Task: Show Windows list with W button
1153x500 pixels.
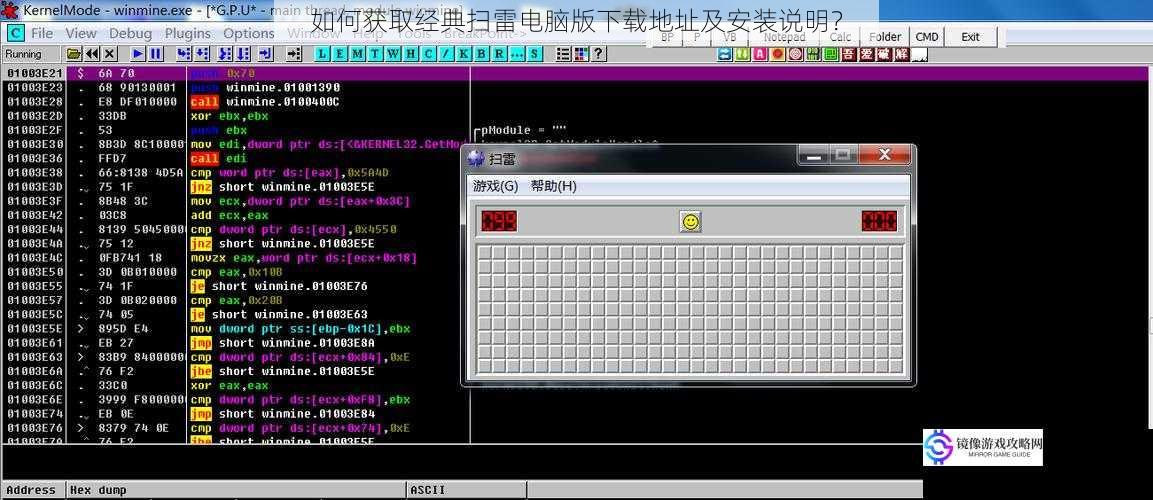Action: (x=393, y=54)
